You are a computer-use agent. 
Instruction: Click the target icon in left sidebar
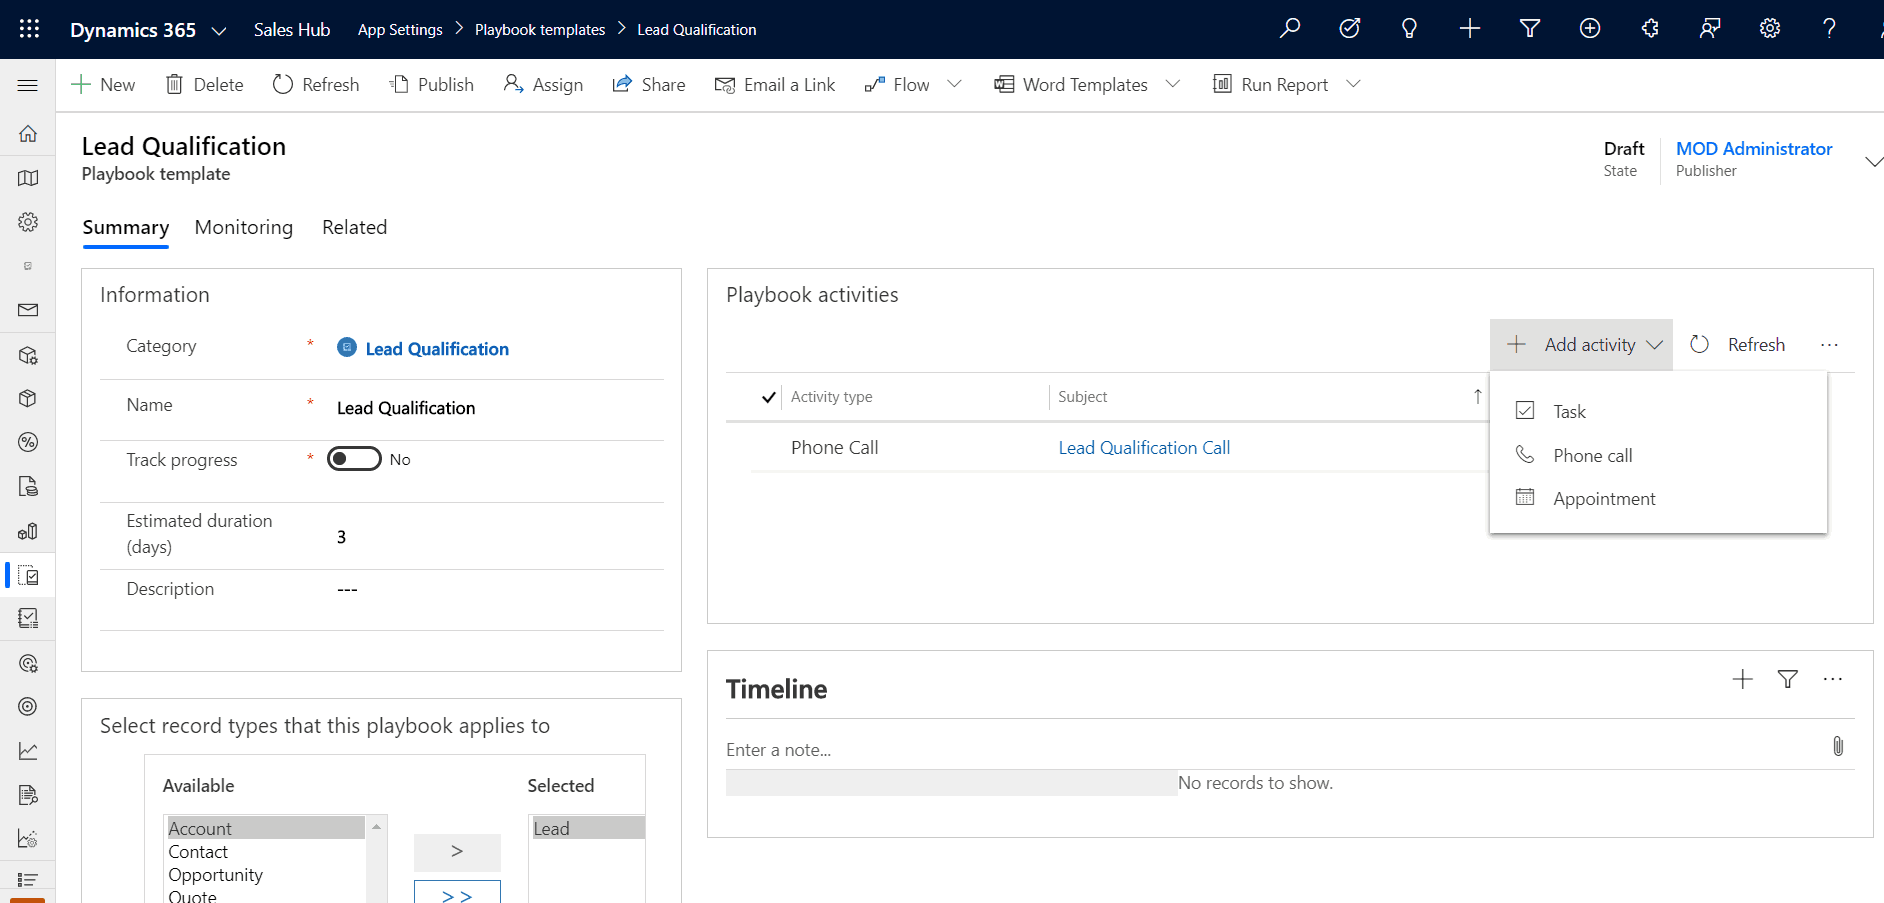click(28, 706)
